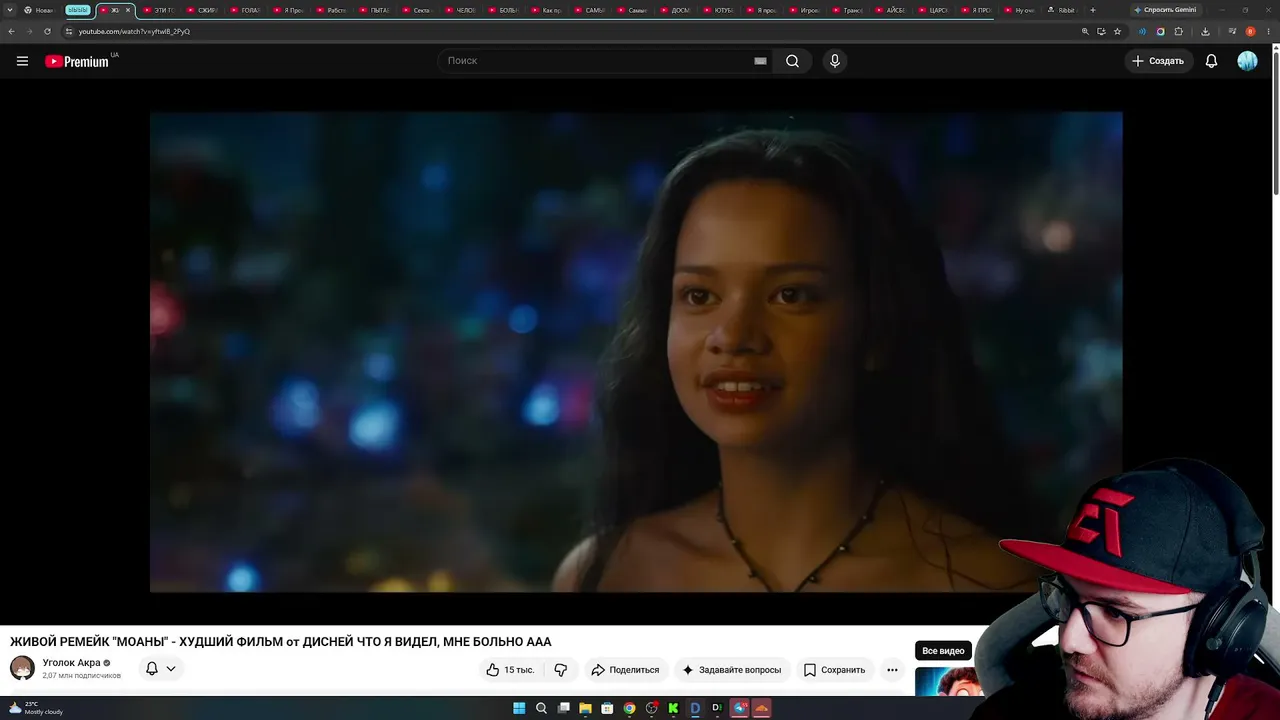Switch to the АЙСБЕ tab
This screenshot has height=720, width=1280.
pyautogui.click(x=890, y=10)
